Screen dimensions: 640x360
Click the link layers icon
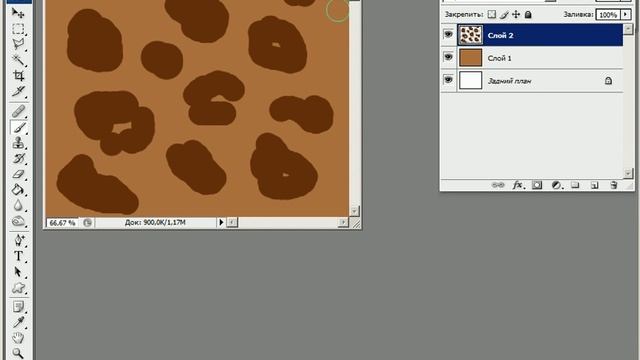pyautogui.click(x=498, y=185)
